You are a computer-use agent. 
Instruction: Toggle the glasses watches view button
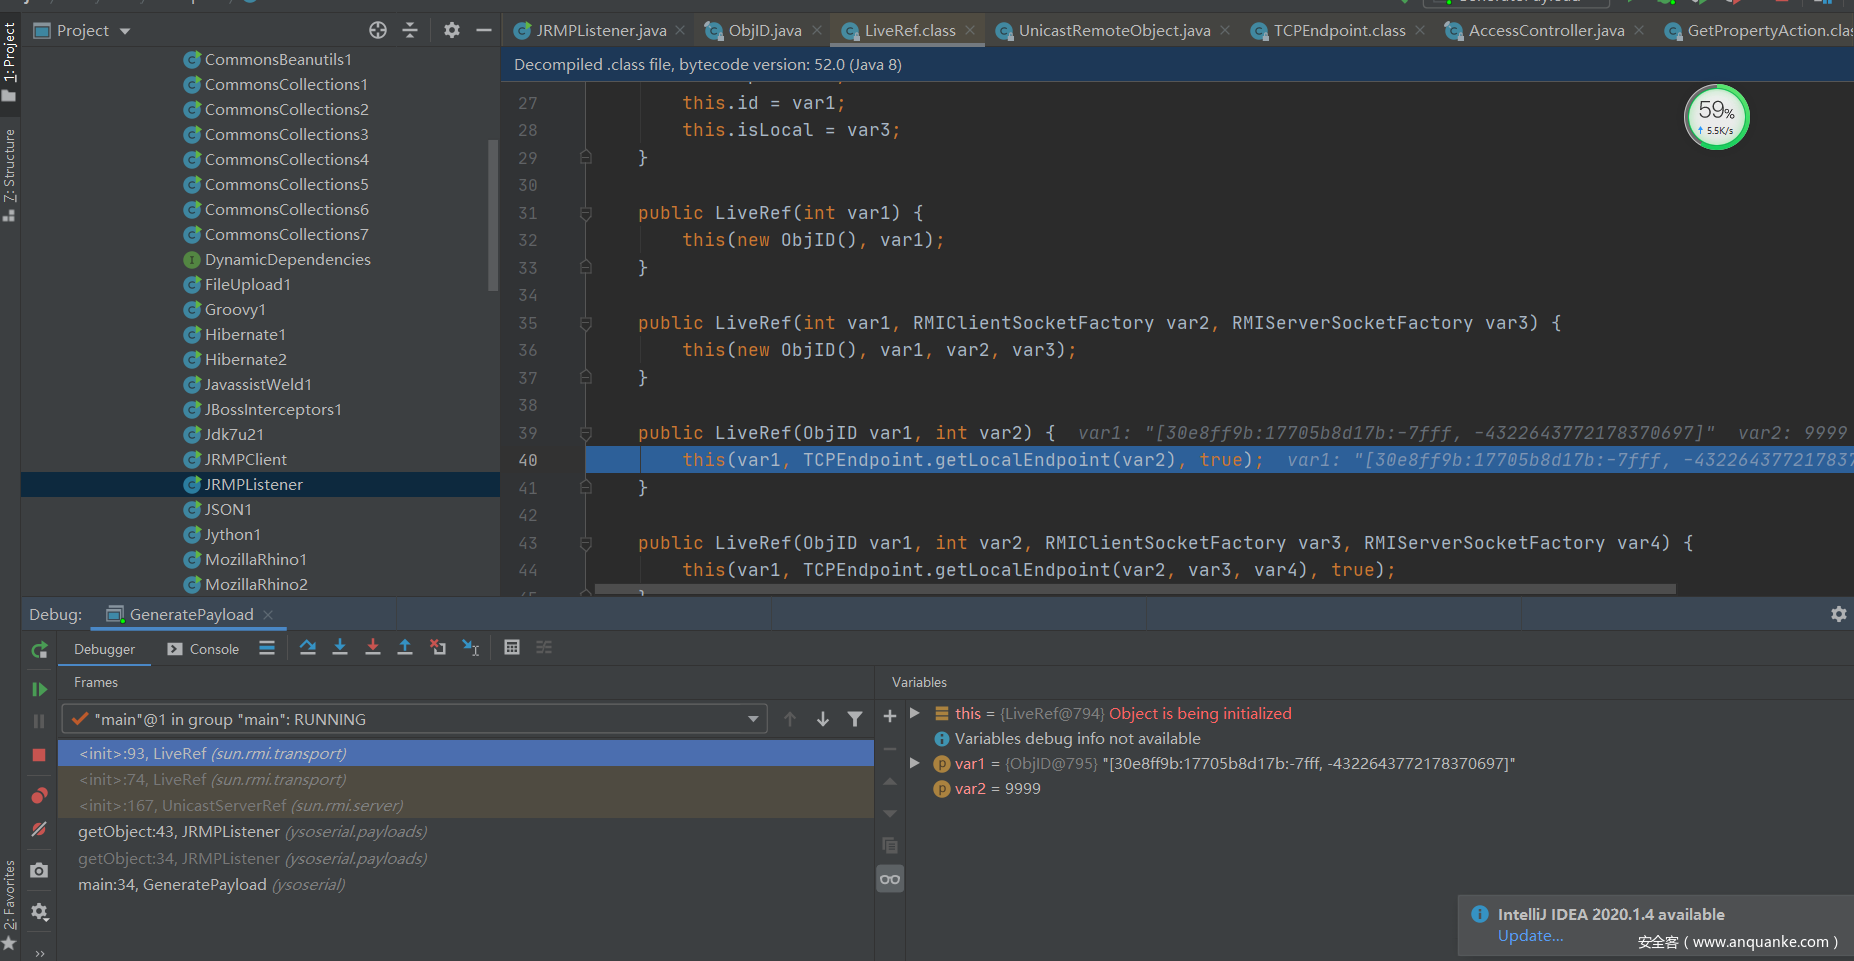pos(890,879)
